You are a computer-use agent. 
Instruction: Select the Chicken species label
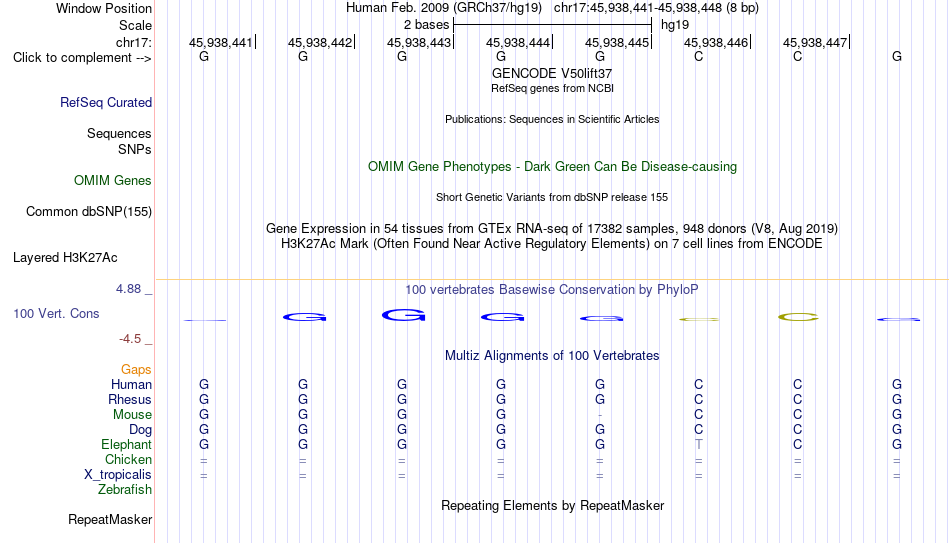pyautogui.click(x=128, y=459)
